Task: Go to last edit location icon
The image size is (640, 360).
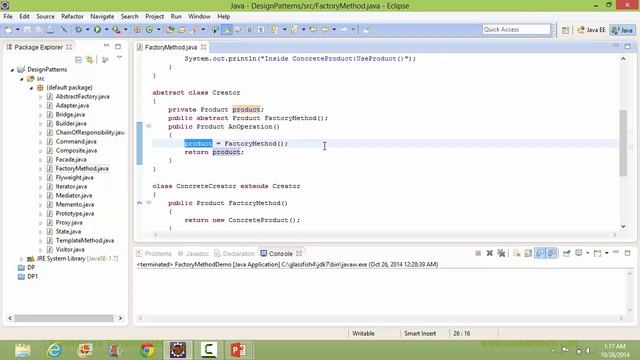Action: 313,29
